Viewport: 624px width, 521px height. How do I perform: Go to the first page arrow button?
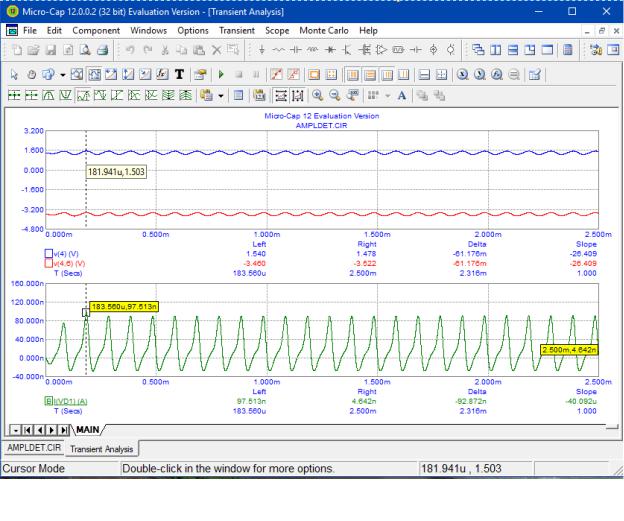tap(27, 430)
